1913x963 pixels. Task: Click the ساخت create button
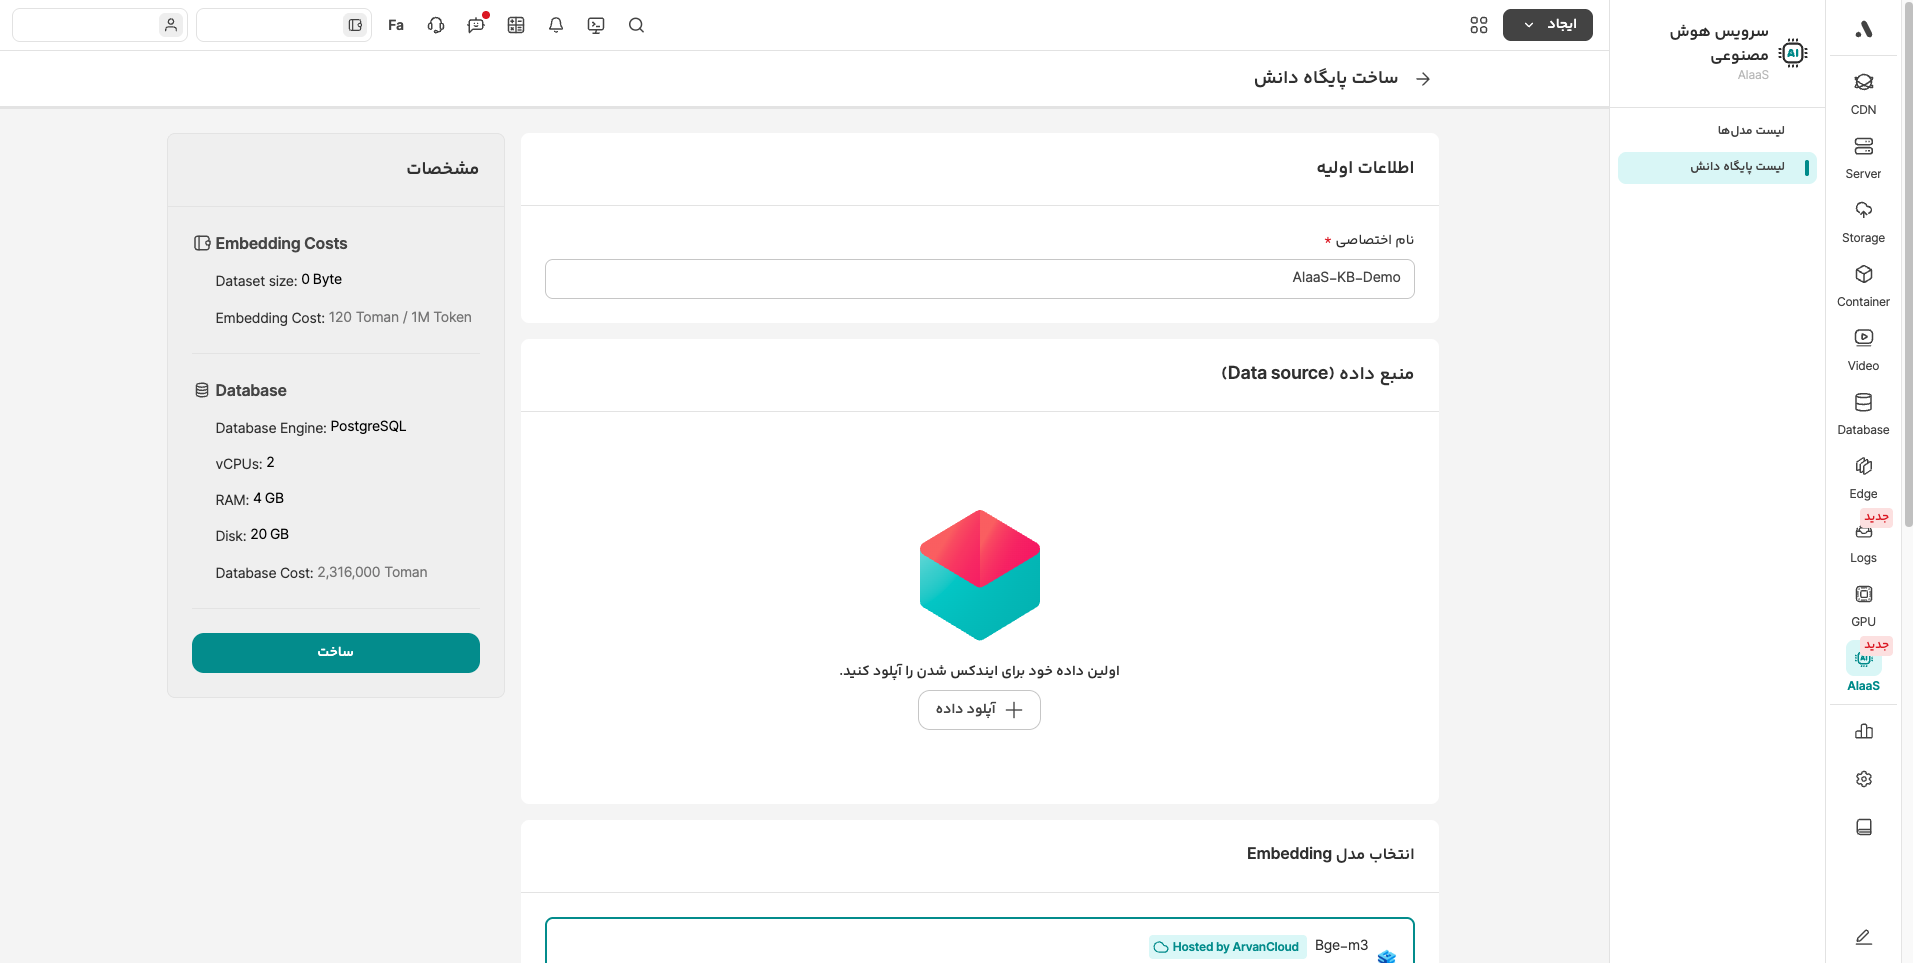pyautogui.click(x=335, y=653)
